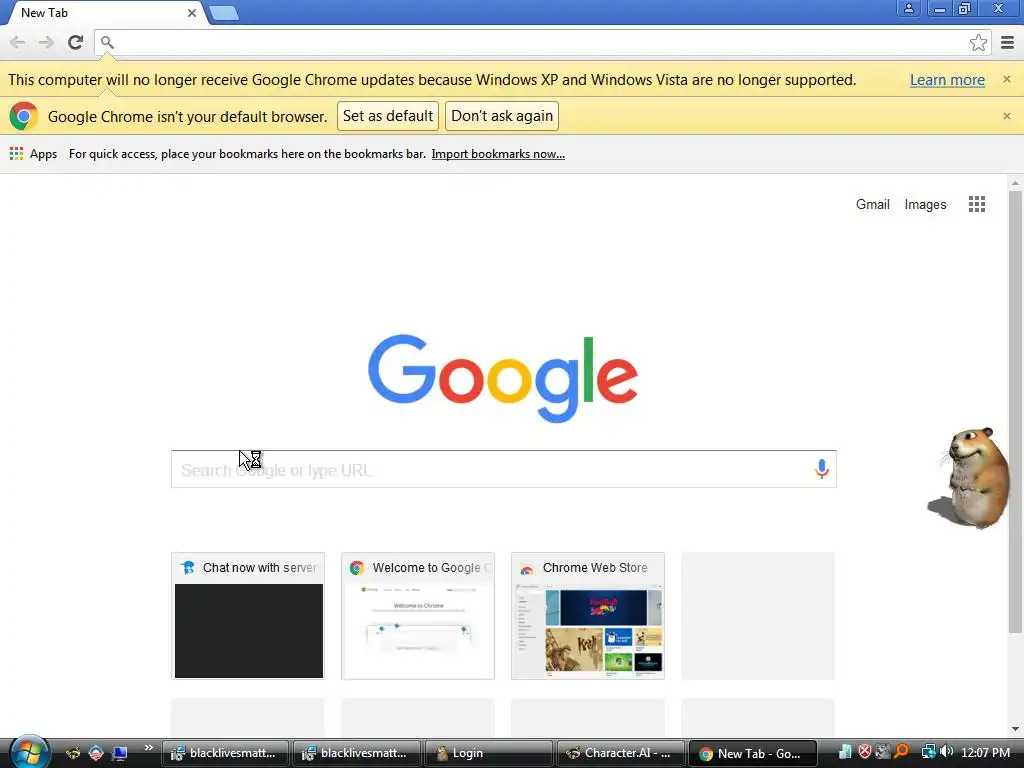Click the taskbar clock 12:07 PM

tap(985, 753)
